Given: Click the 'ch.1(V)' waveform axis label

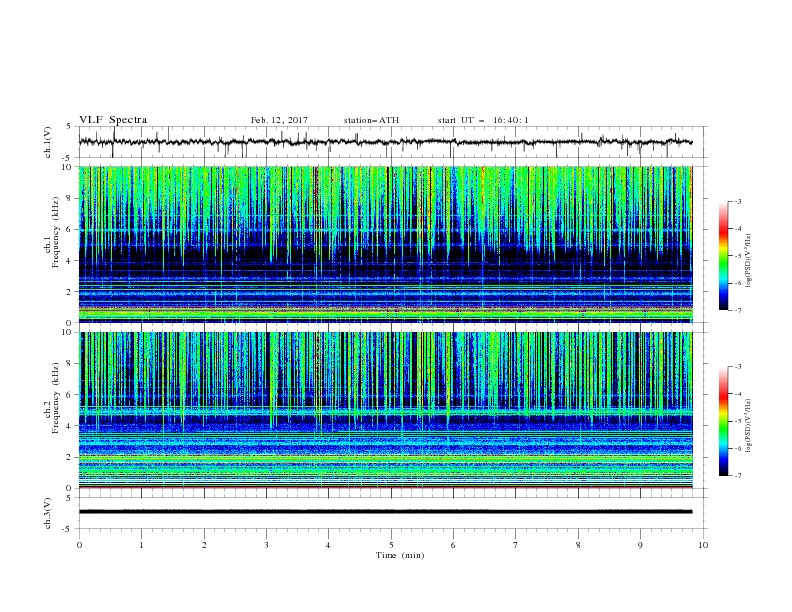Looking at the screenshot, I should pos(48,142).
